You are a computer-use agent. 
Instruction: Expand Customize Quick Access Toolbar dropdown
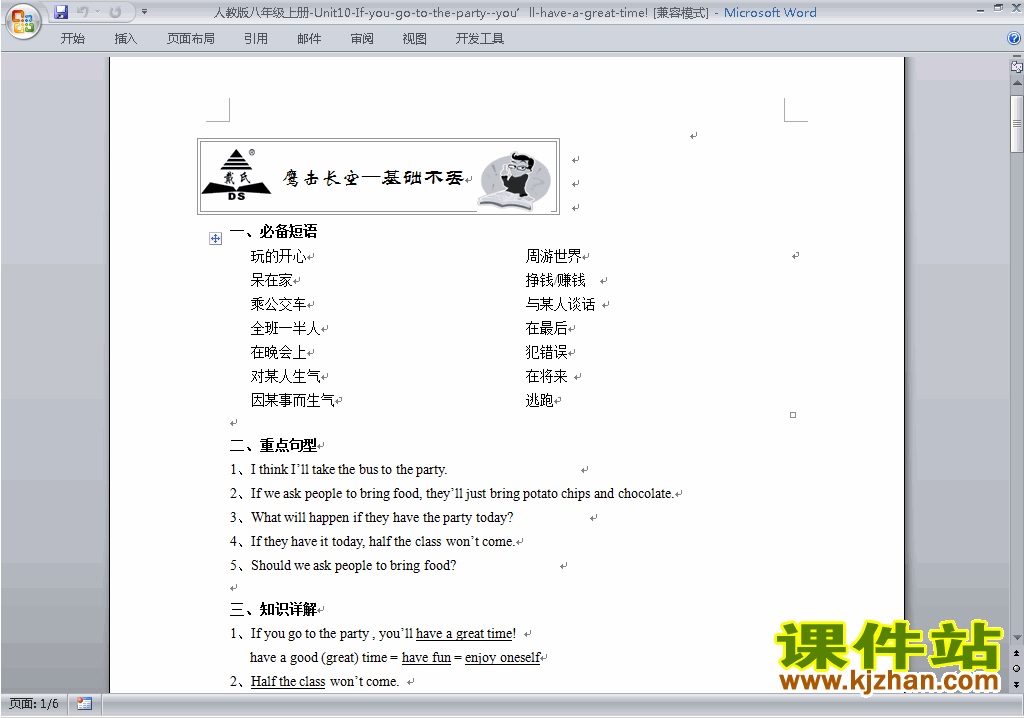point(144,12)
